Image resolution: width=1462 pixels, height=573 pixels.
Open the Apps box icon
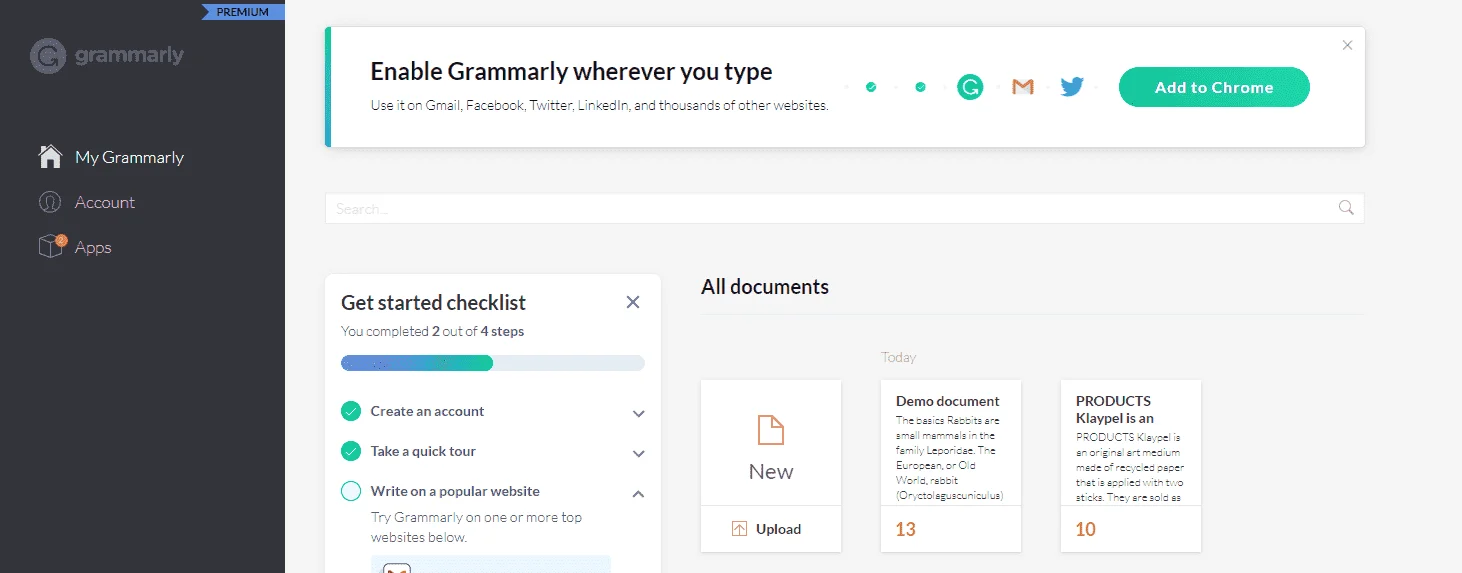51,246
